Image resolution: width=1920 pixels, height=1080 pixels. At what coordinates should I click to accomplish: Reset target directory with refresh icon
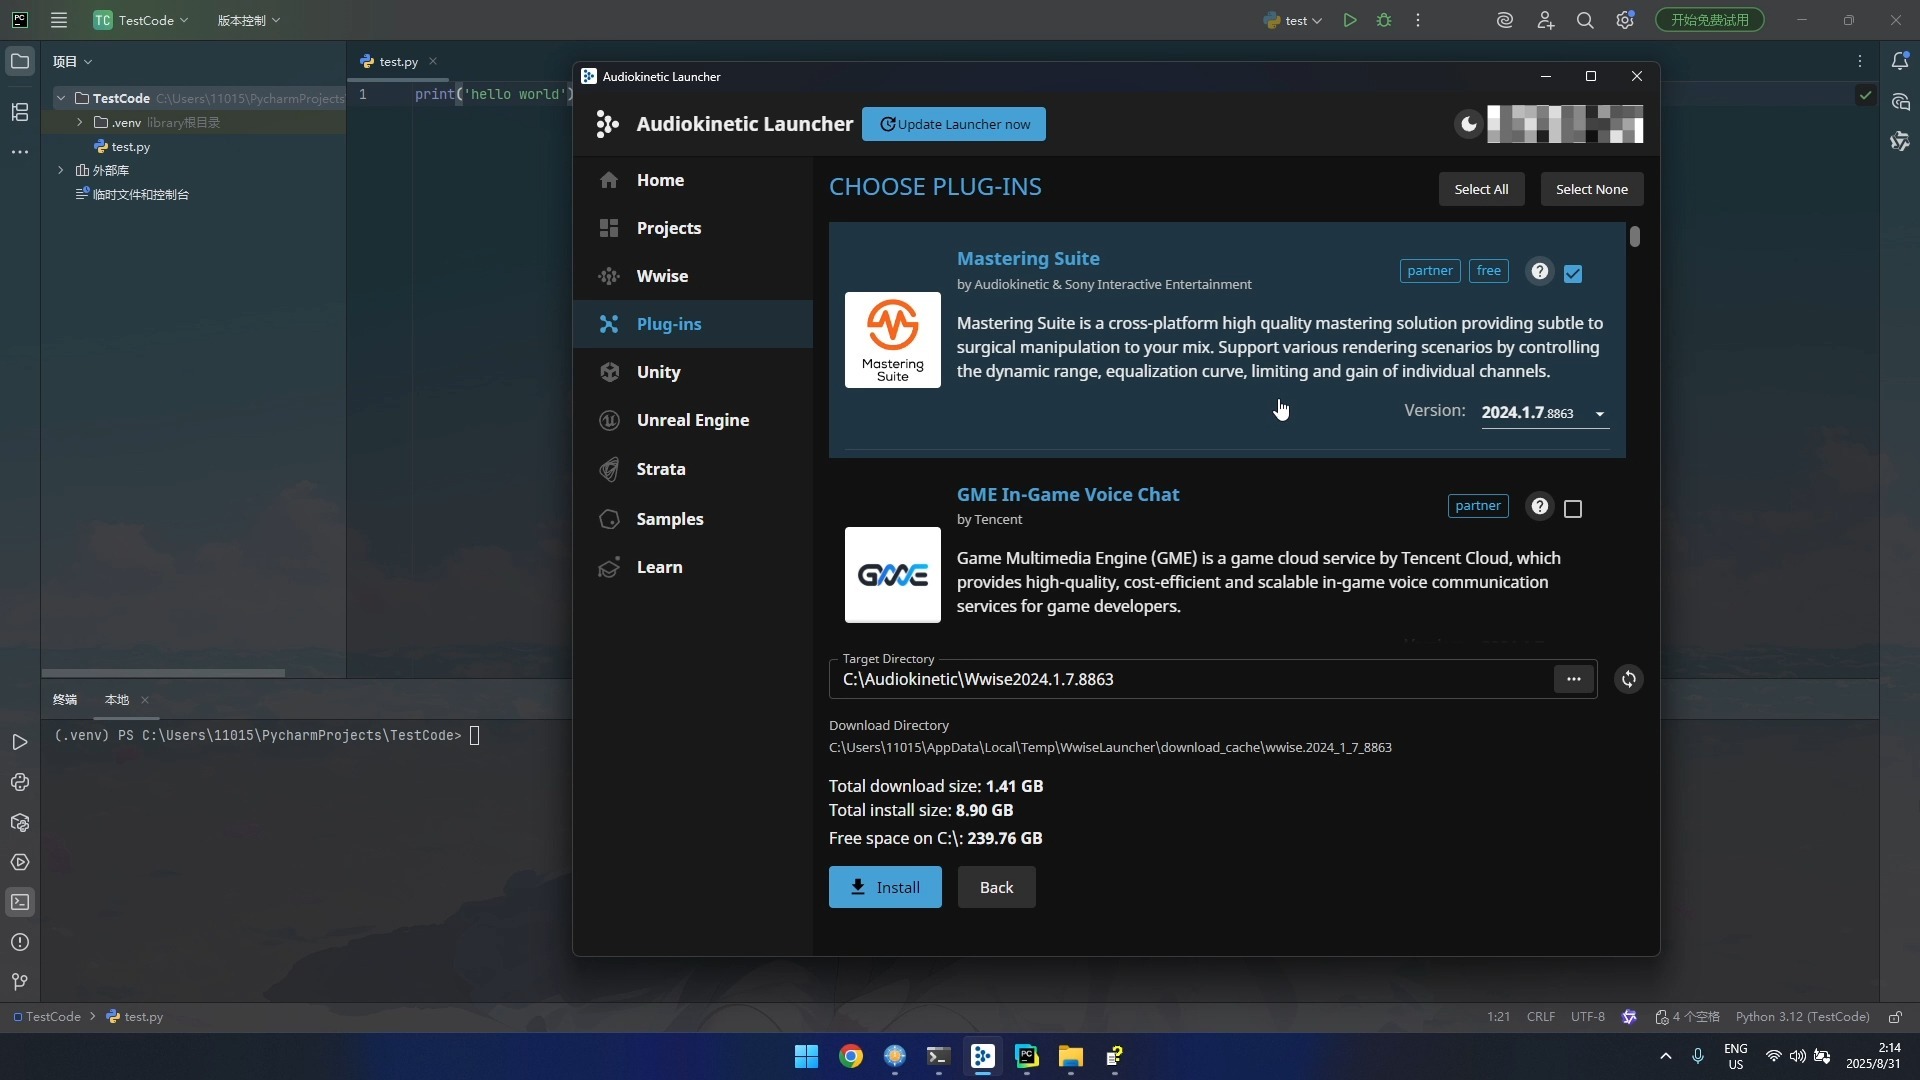(1629, 679)
